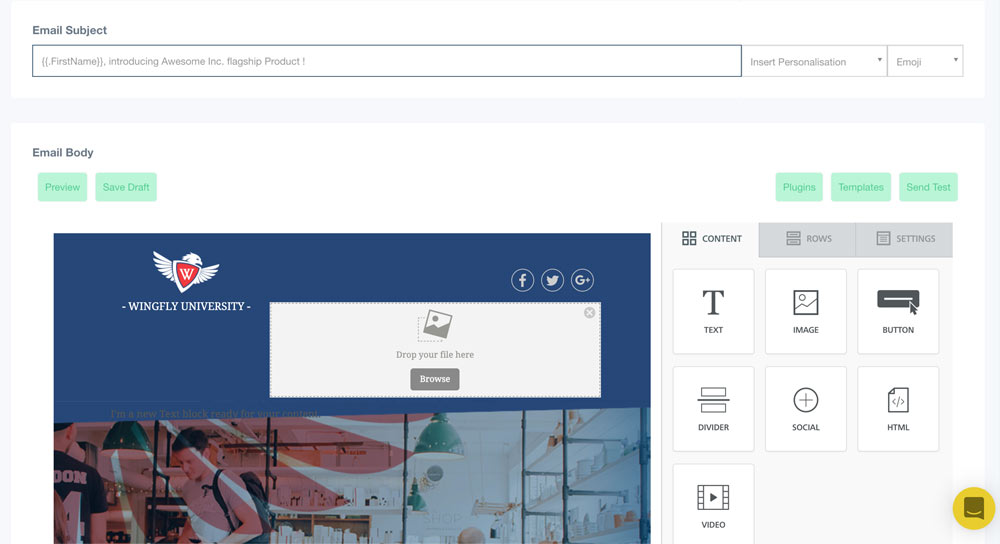
Task: Pick the Button content block
Action: 897,311
